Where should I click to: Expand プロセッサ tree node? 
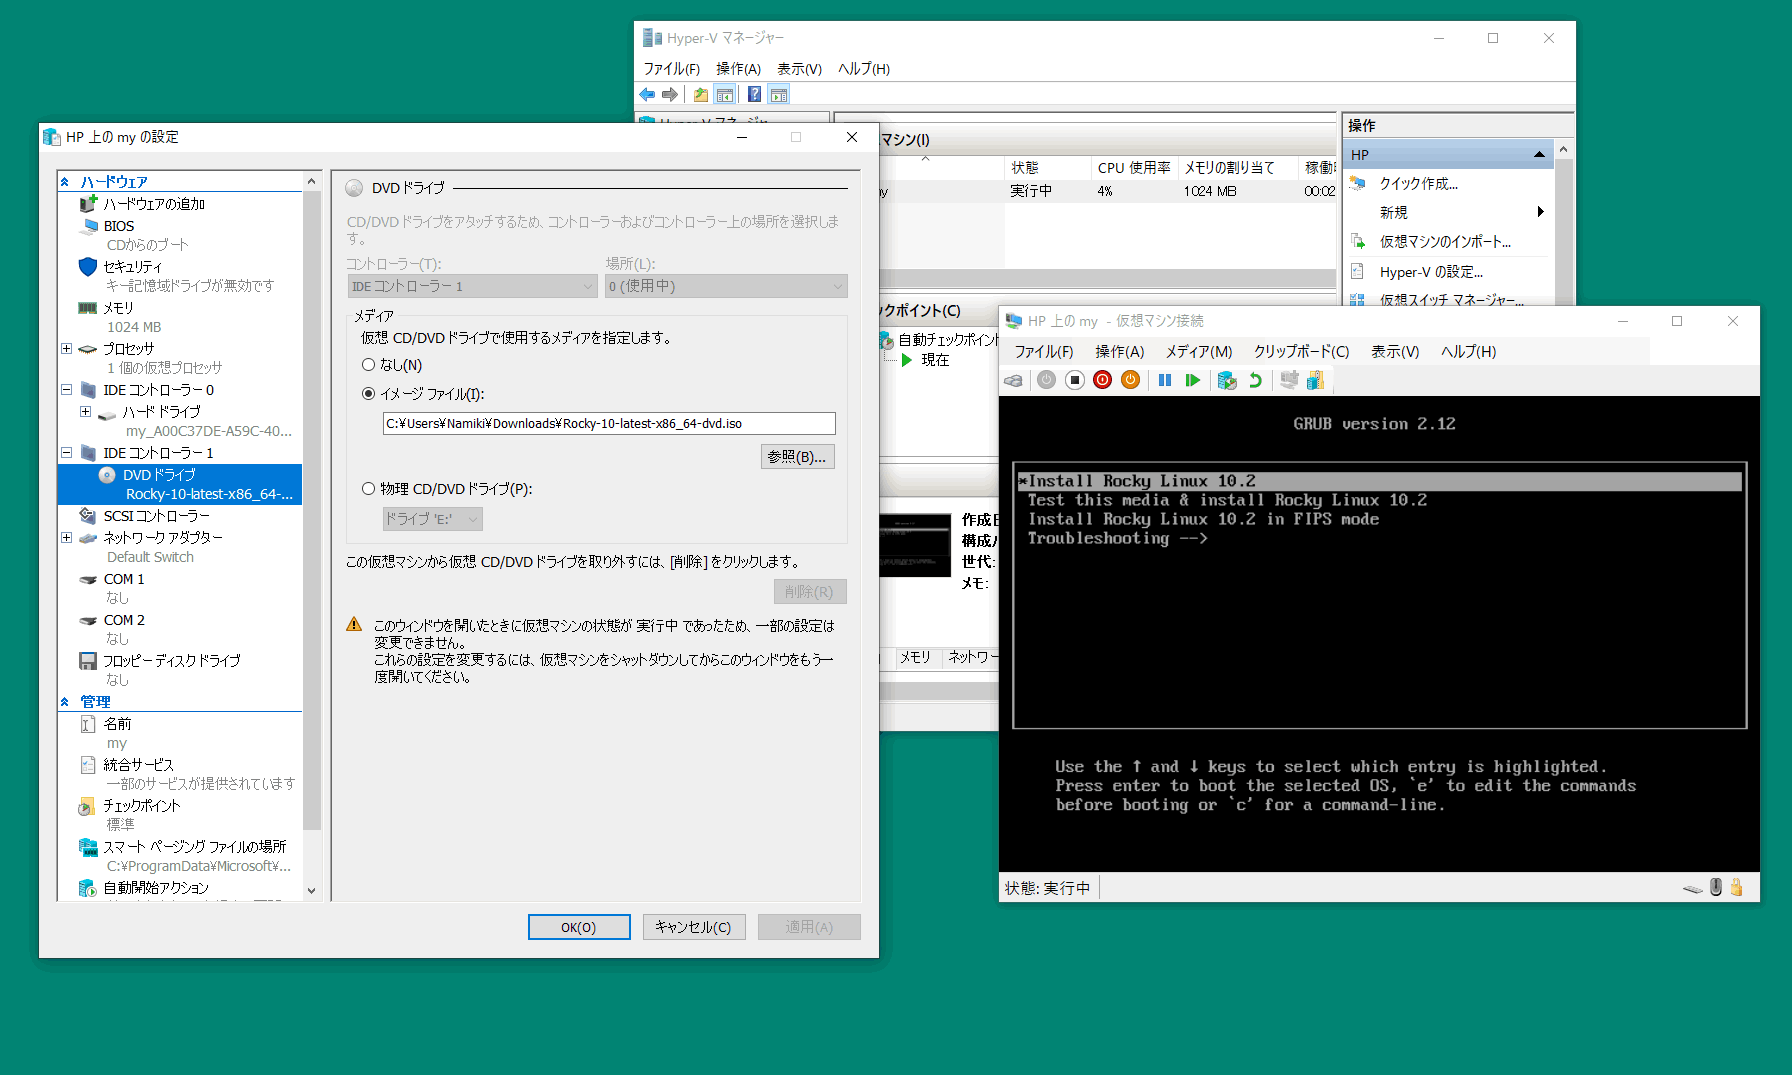(66, 349)
